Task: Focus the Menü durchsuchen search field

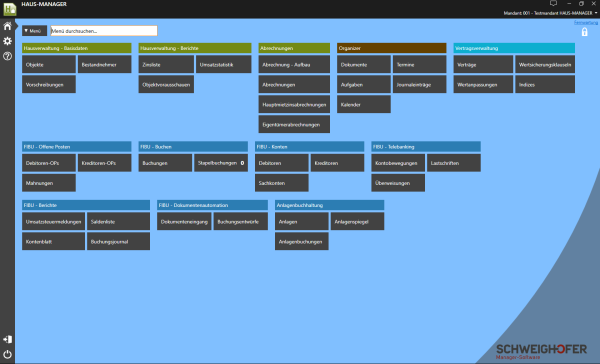Action: coord(104,31)
